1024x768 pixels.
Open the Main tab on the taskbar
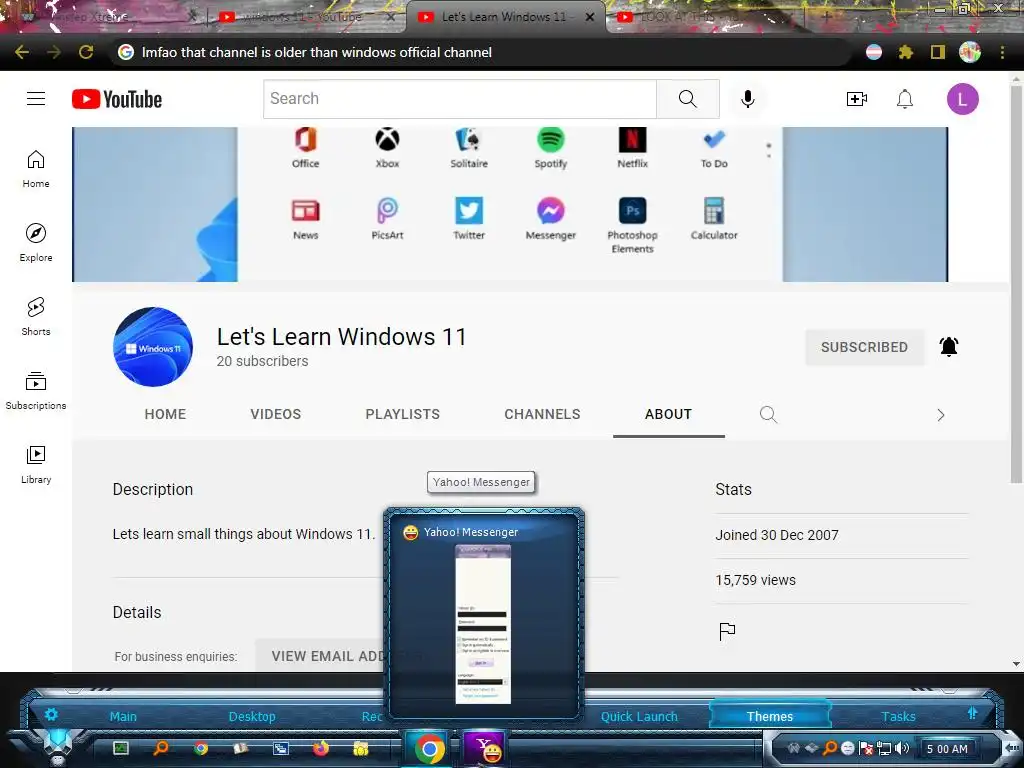tap(123, 716)
